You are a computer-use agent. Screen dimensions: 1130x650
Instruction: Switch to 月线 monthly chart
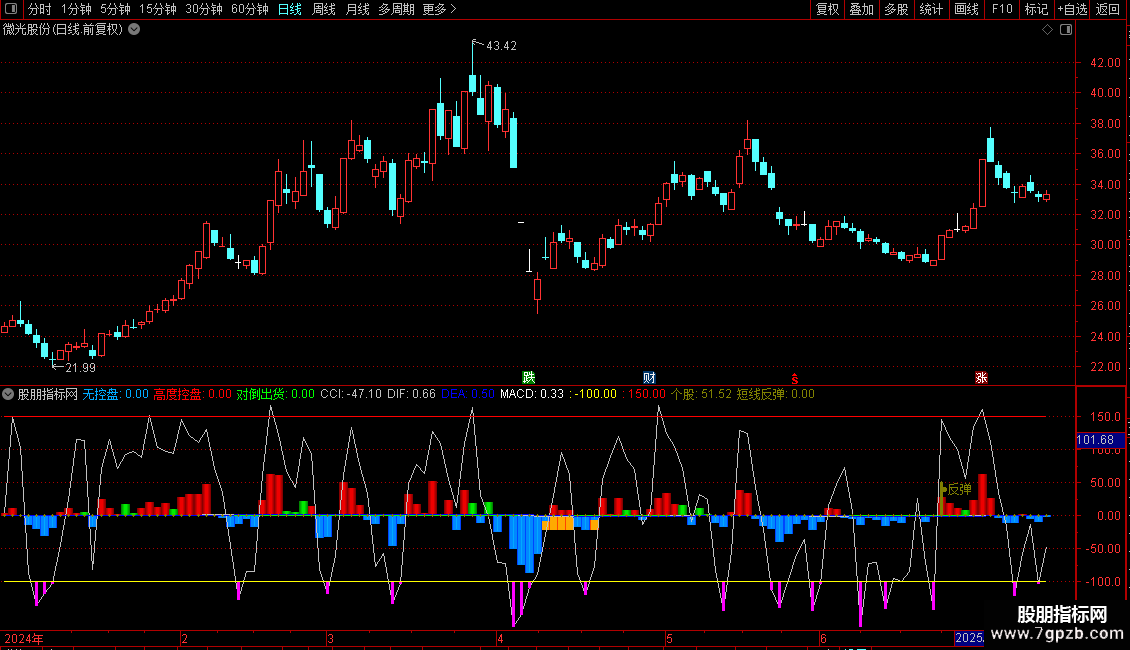357,9
